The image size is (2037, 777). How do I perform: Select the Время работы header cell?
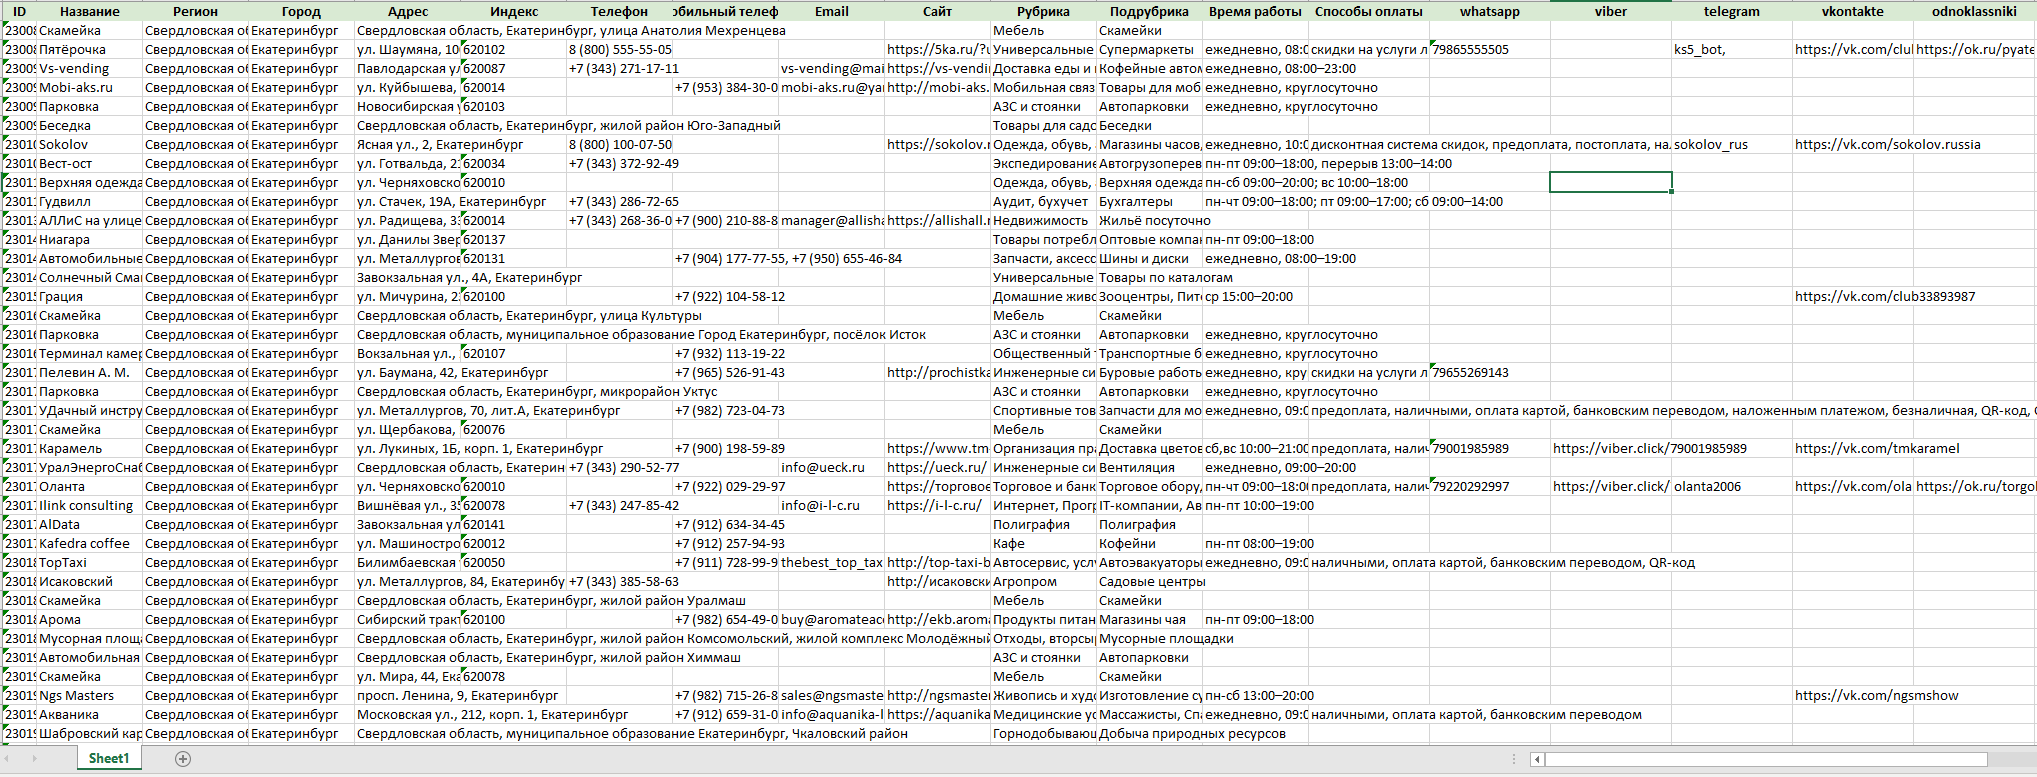[1254, 12]
